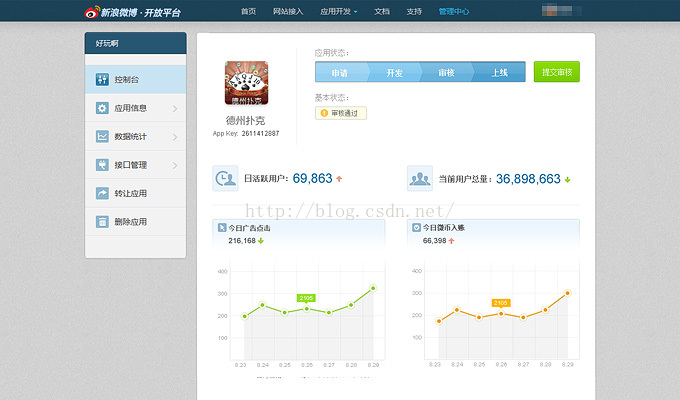Screen dimensions: 680x400
Task: Click the green chart 2105 tooltip
Action: click(x=306, y=298)
